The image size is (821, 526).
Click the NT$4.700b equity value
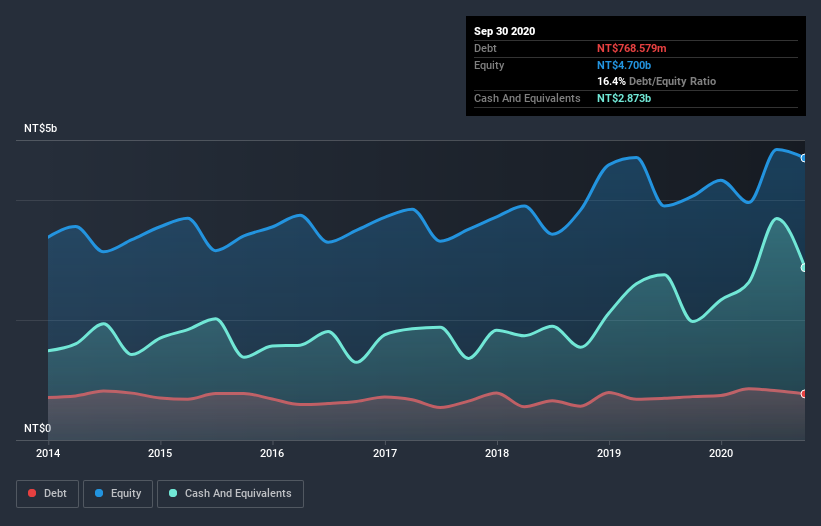tap(624, 65)
